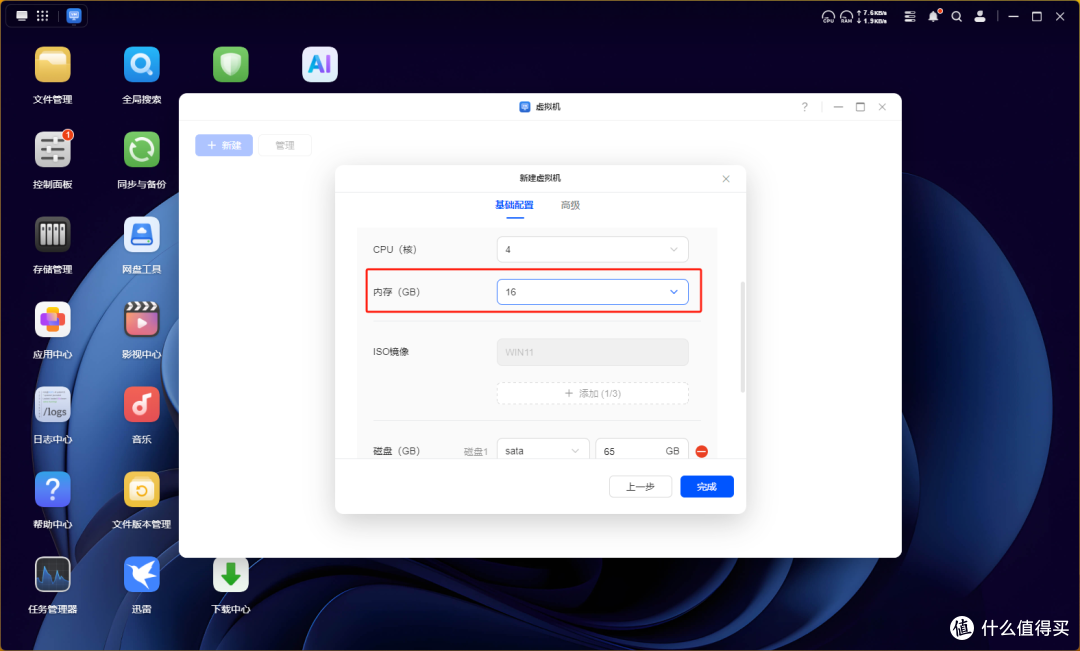This screenshot has height=651, width=1080.
Task: Switch to the 高级 tab
Action: (x=570, y=205)
